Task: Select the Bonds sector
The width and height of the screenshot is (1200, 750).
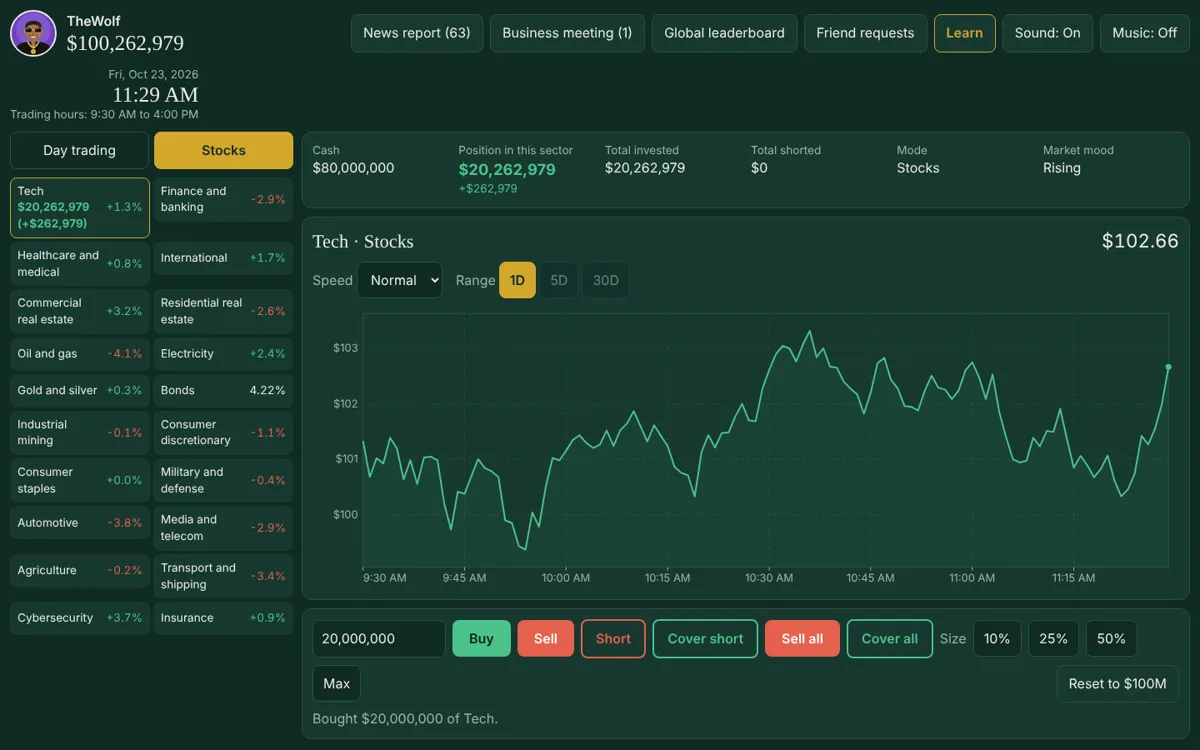Action: point(223,390)
